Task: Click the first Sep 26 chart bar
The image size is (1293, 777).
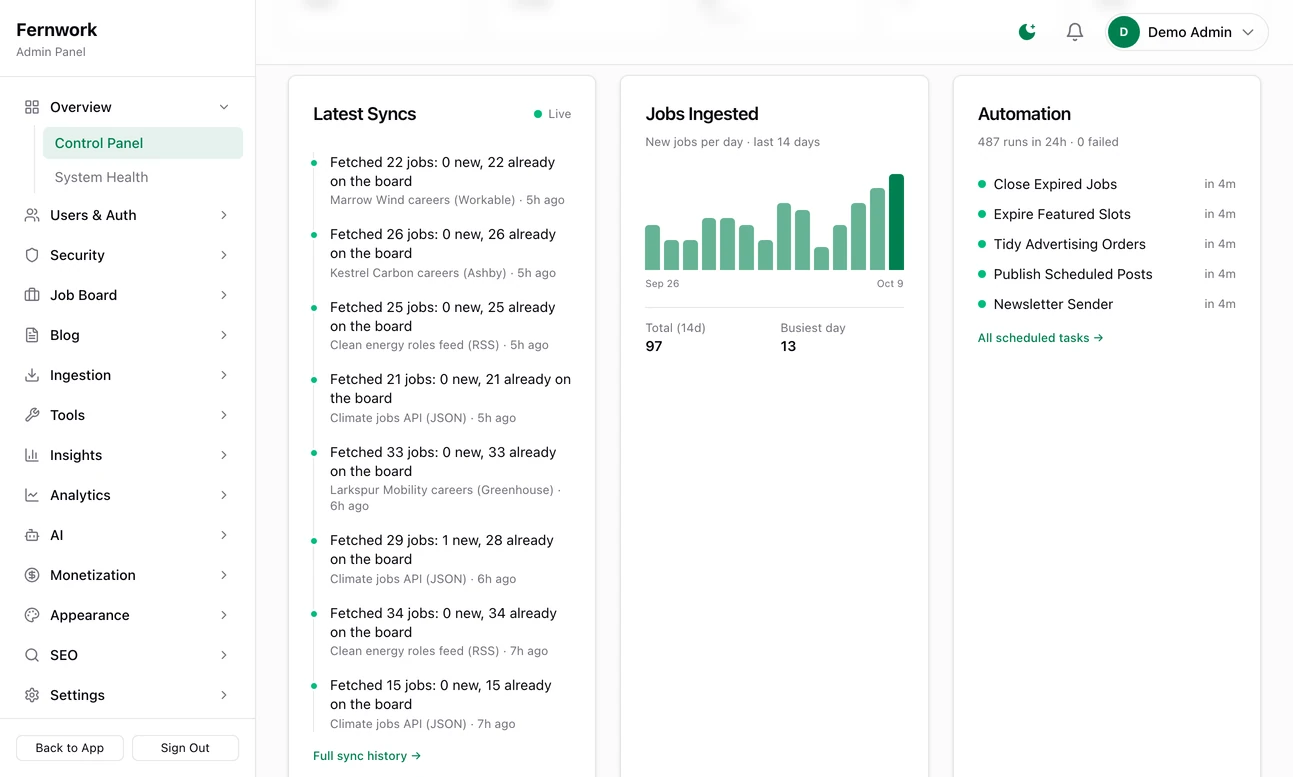Action: tap(652, 247)
